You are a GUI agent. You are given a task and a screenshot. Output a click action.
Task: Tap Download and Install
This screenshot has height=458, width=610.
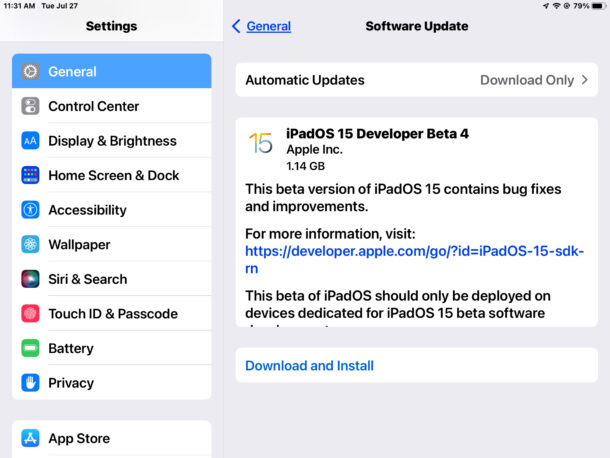417,365
